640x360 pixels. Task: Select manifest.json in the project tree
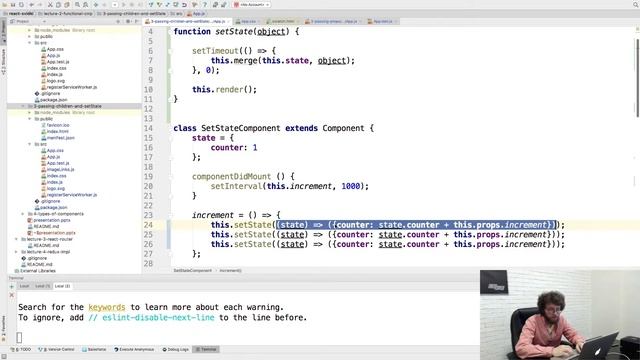tap(58, 138)
